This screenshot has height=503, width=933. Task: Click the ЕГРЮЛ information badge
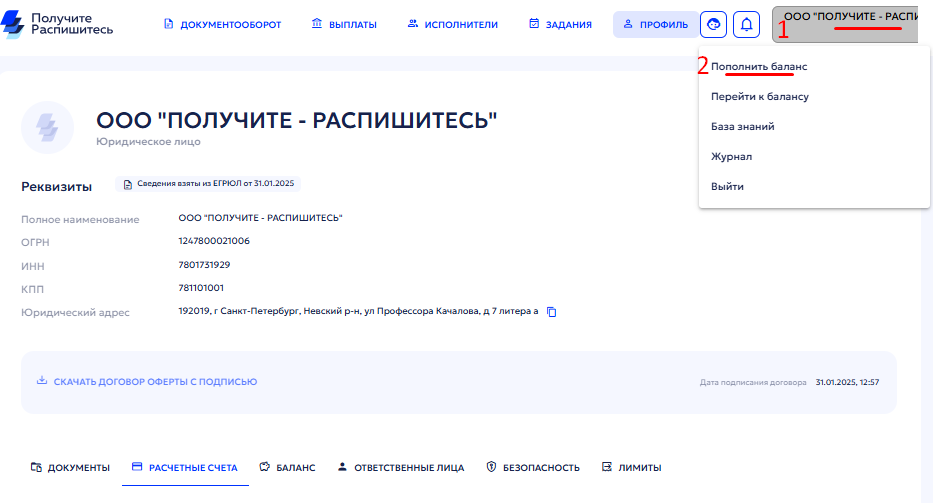208,184
